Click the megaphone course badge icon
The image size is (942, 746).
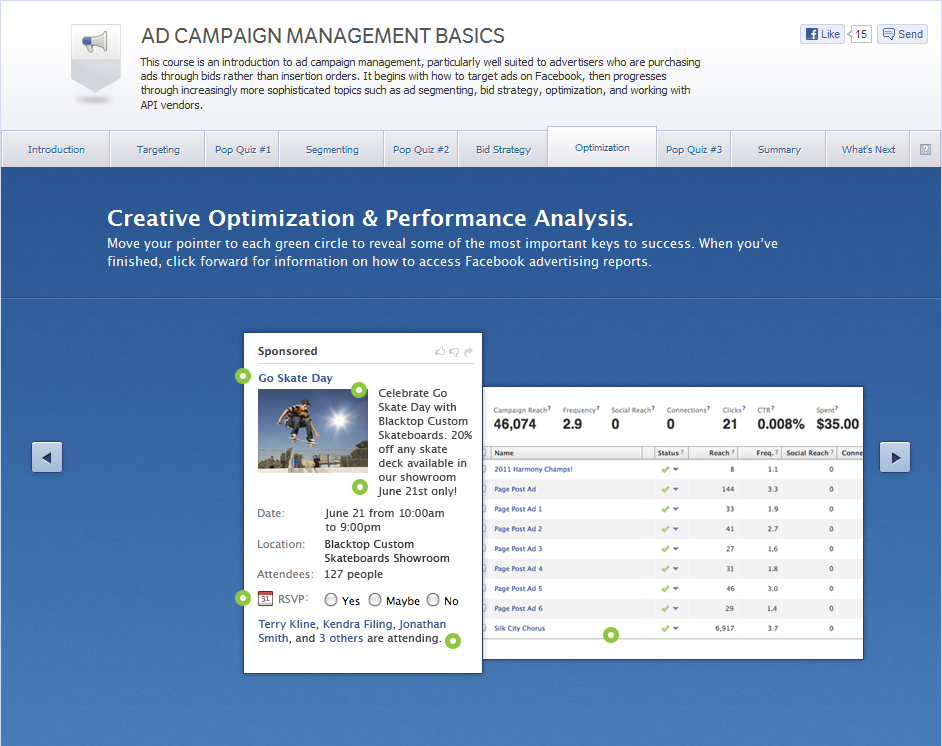(96, 58)
